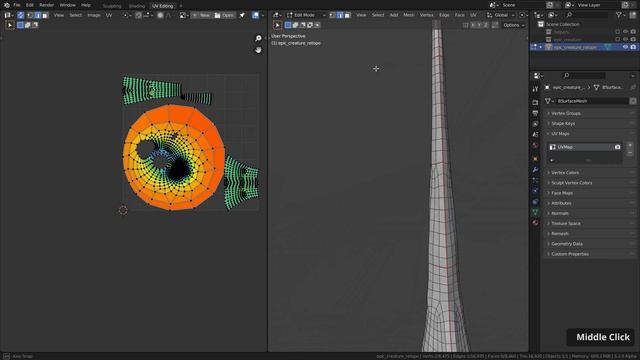
Task: Open the UV editor Select menu
Action: pyautogui.click(x=76, y=15)
